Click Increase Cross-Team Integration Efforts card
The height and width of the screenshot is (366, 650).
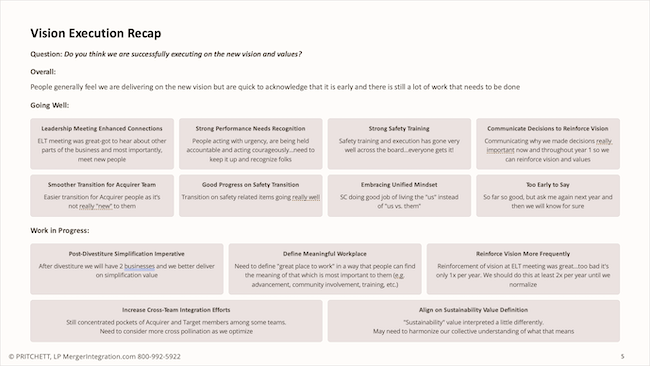tap(176, 321)
